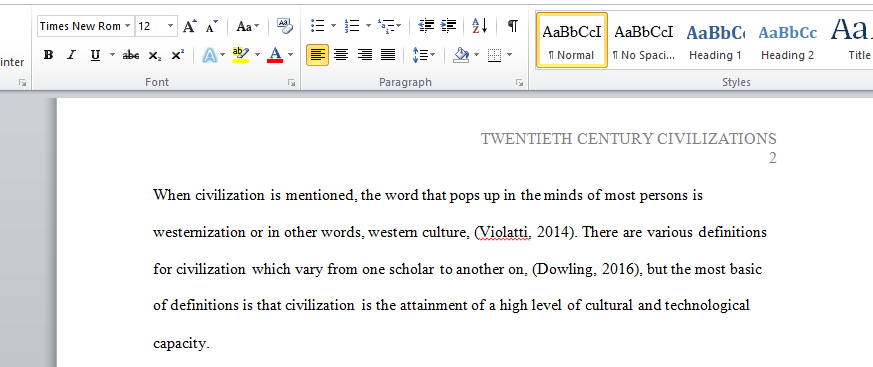The height and width of the screenshot is (367, 873).
Task: Apply subscript formatting
Action: click(155, 55)
